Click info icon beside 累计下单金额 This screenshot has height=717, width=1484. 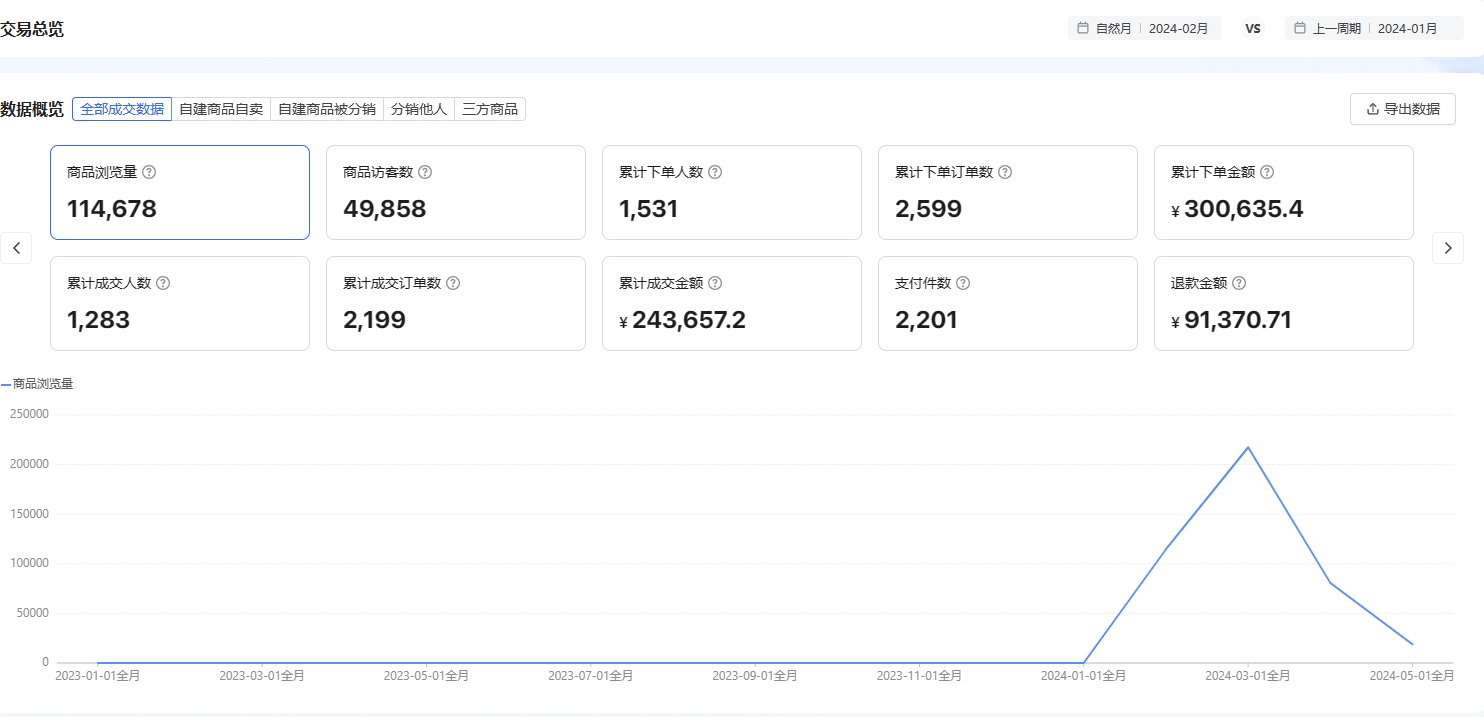pyautogui.click(x=1267, y=172)
